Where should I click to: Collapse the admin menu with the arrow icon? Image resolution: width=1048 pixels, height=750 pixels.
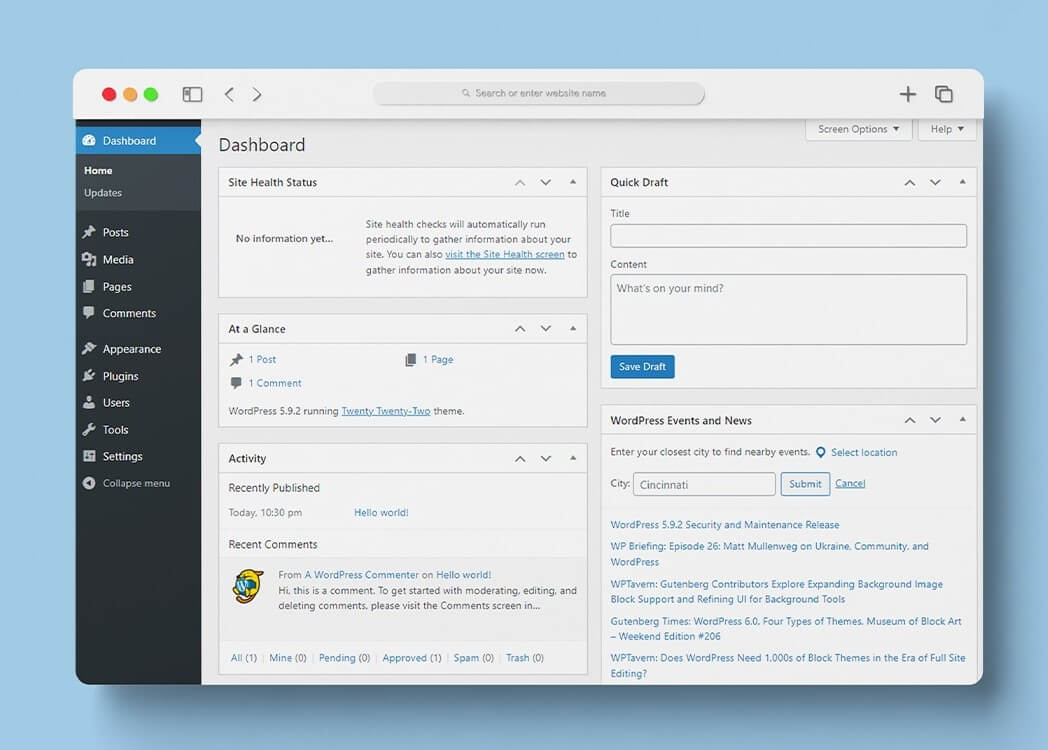pyautogui.click(x=88, y=483)
